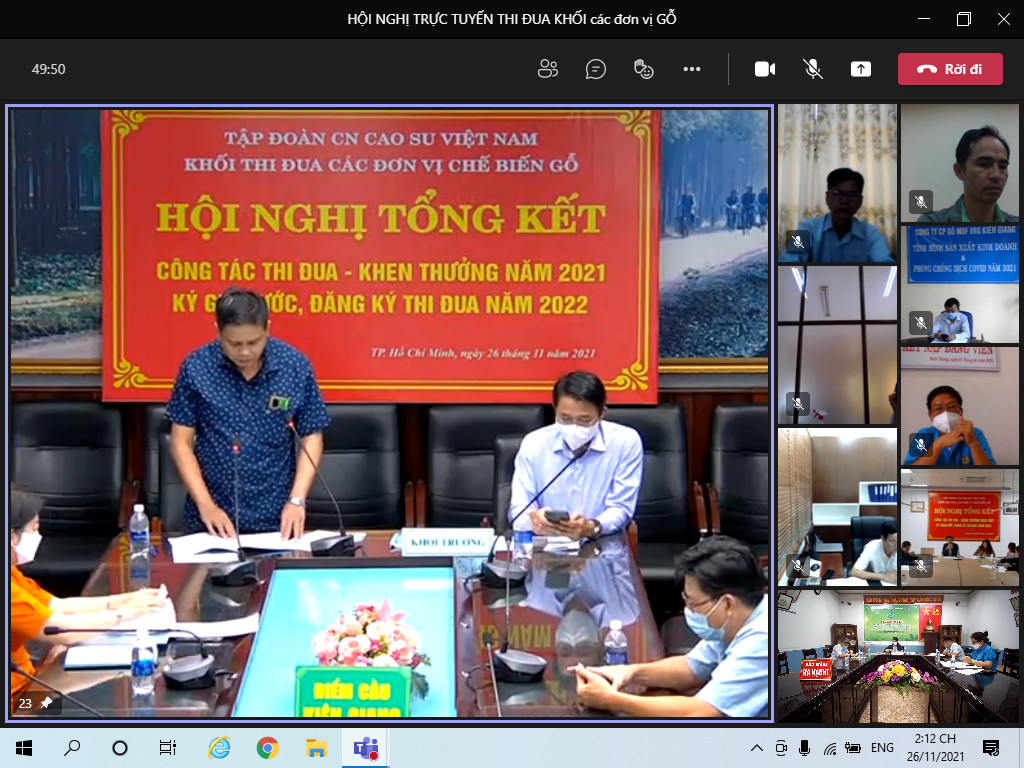
Task: Open the clock showing 2:12 CH
Action: click(x=935, y=748)
